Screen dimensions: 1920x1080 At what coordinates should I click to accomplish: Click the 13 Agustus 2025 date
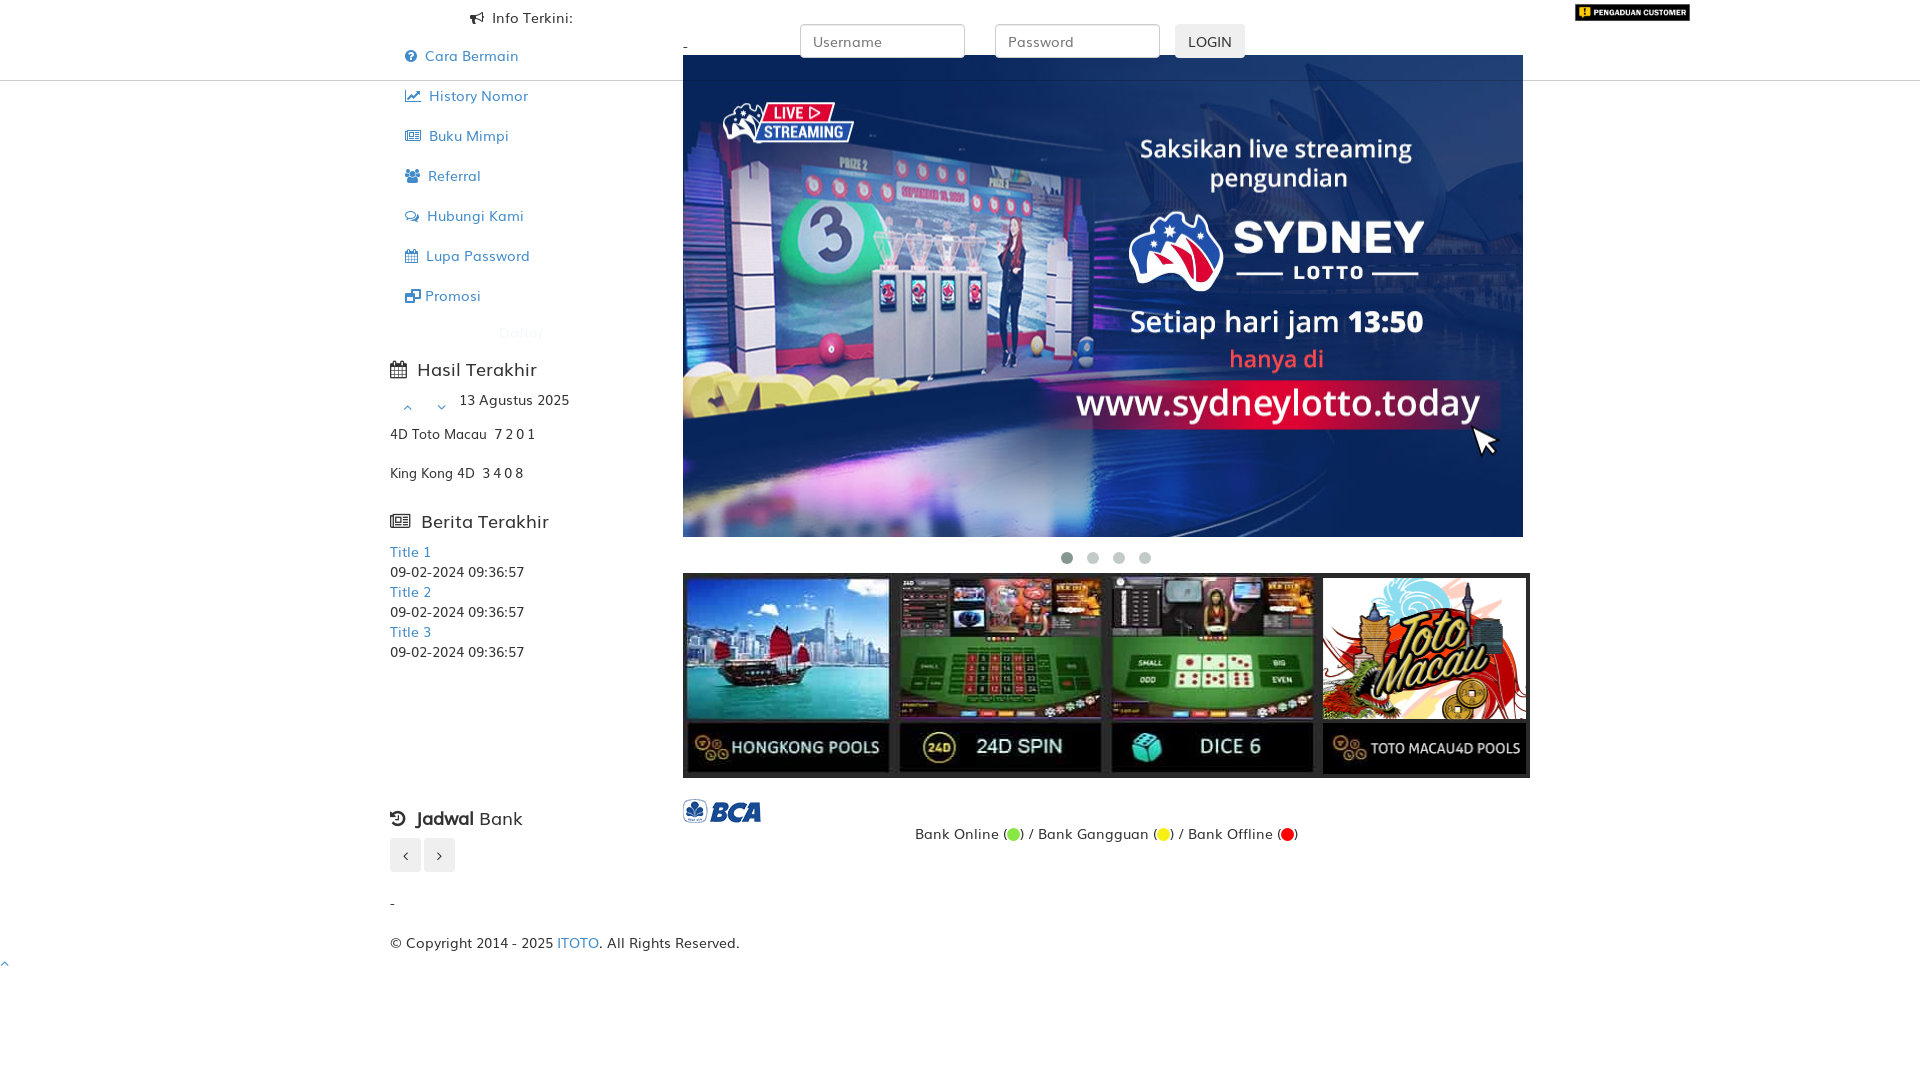click(x=514, y=400)
